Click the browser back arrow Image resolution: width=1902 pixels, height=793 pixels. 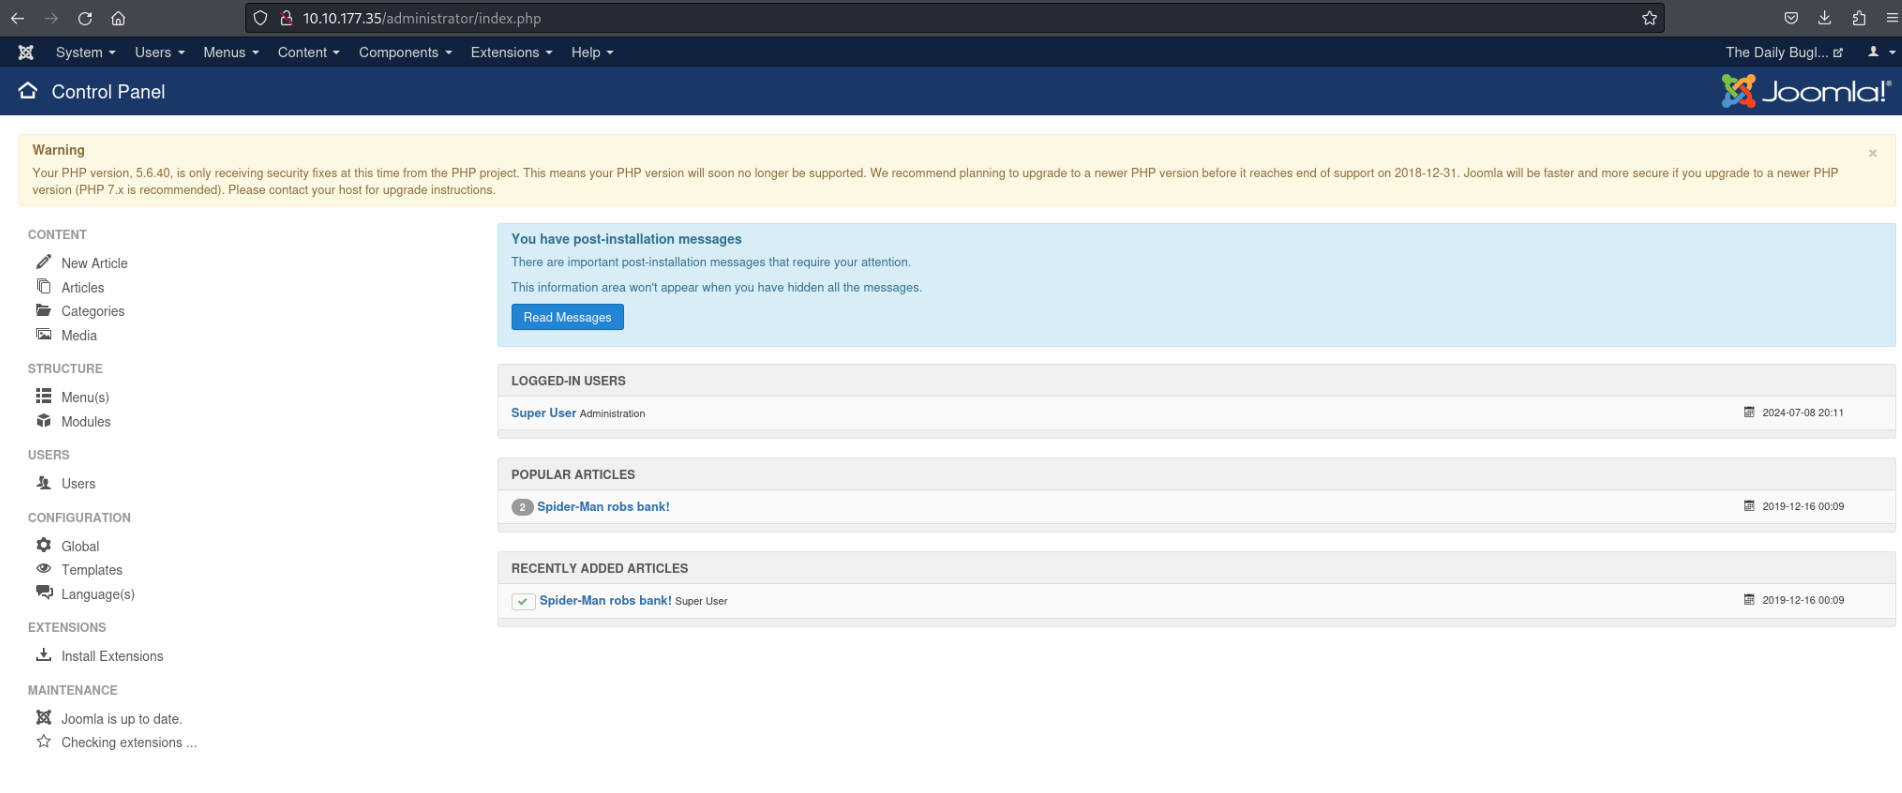(x=17, y=18)
